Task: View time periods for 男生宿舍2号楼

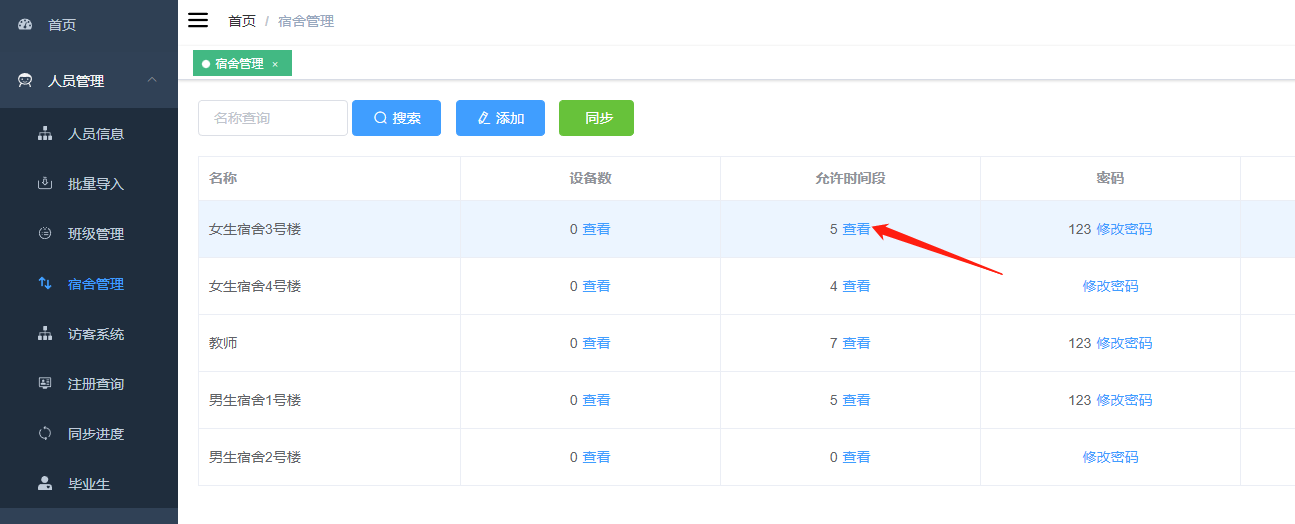Action: coord(856,457)
